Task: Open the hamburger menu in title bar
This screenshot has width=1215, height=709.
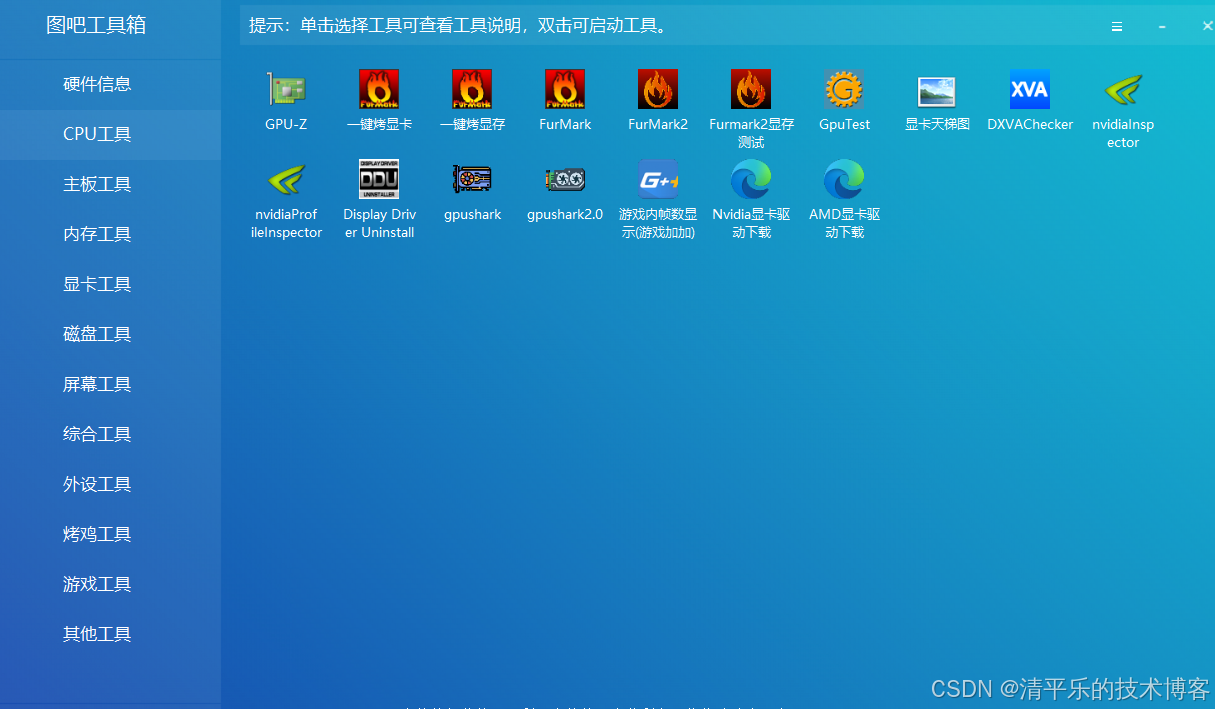Action: click(x=1117, y=27)
